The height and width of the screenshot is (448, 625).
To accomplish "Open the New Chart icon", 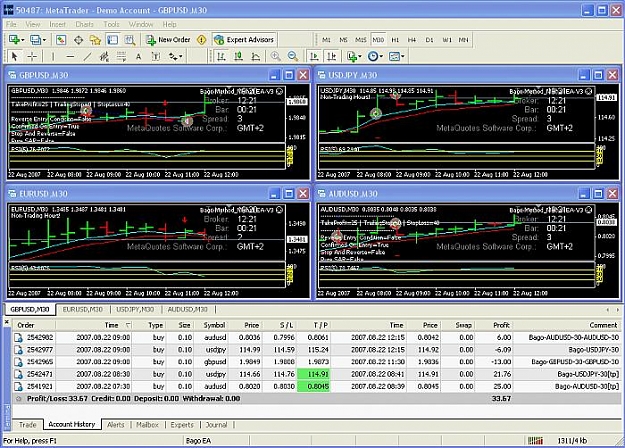I will point(14,40).
